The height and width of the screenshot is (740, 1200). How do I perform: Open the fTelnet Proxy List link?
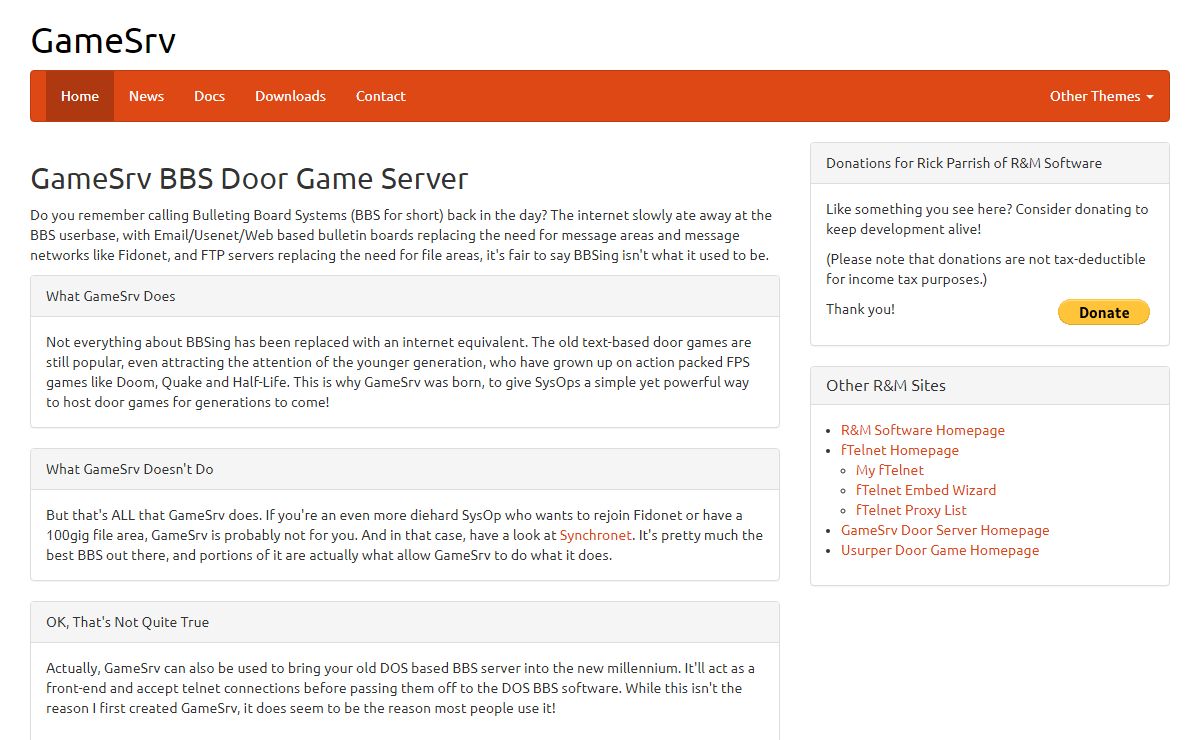click(x=911, y=510)
